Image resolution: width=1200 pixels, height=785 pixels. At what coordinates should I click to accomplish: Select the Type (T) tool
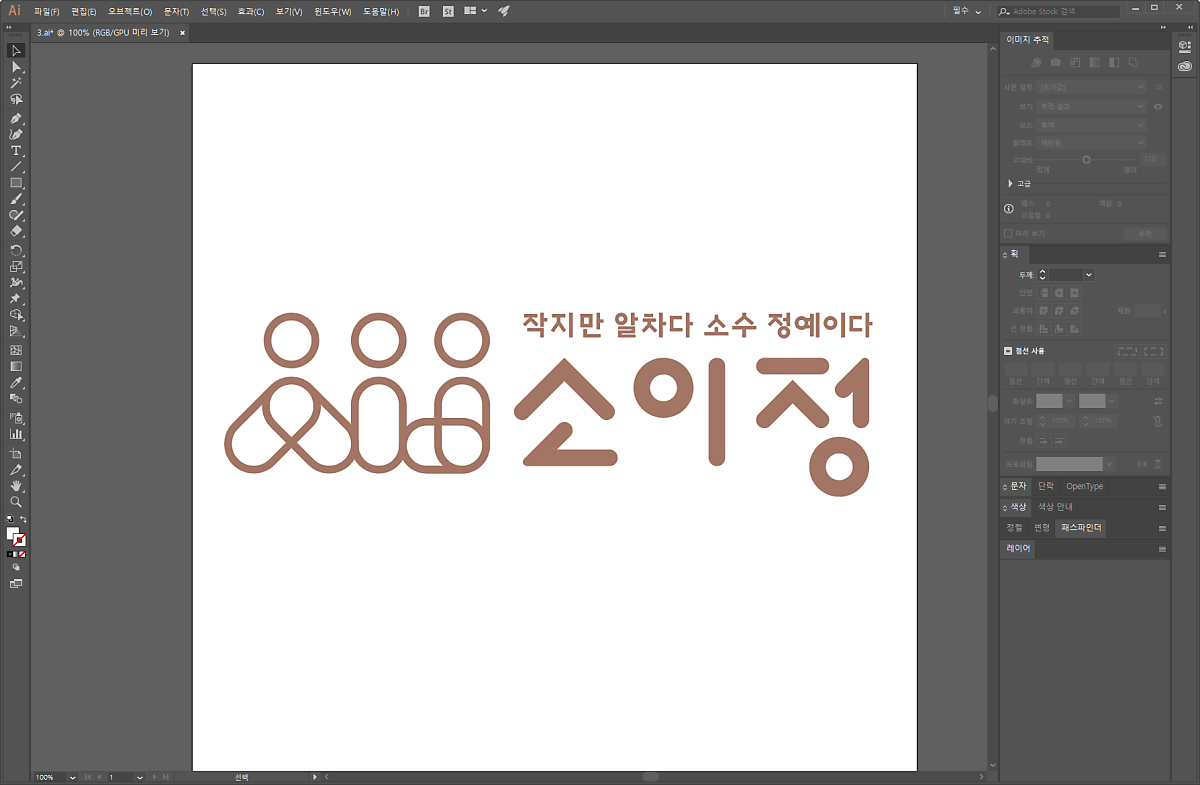point(16,151)
